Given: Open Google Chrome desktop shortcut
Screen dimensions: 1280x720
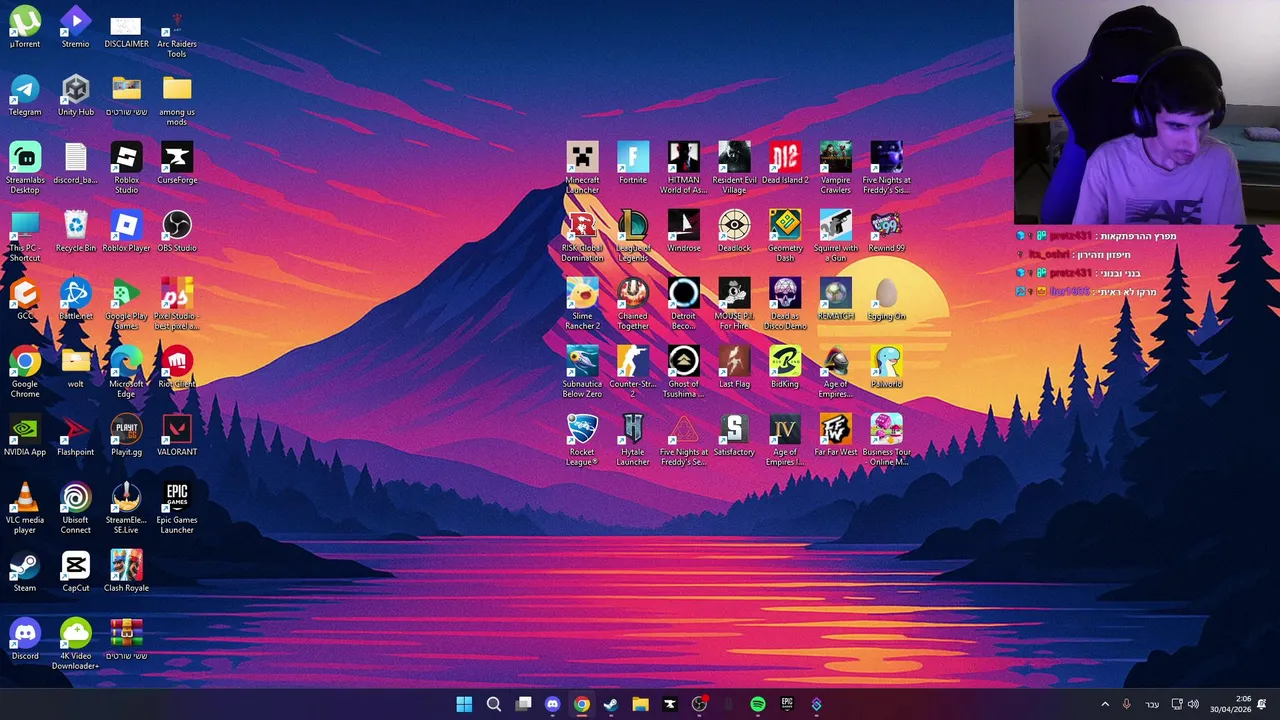Looking at the screenshot, I should (25, 372).
